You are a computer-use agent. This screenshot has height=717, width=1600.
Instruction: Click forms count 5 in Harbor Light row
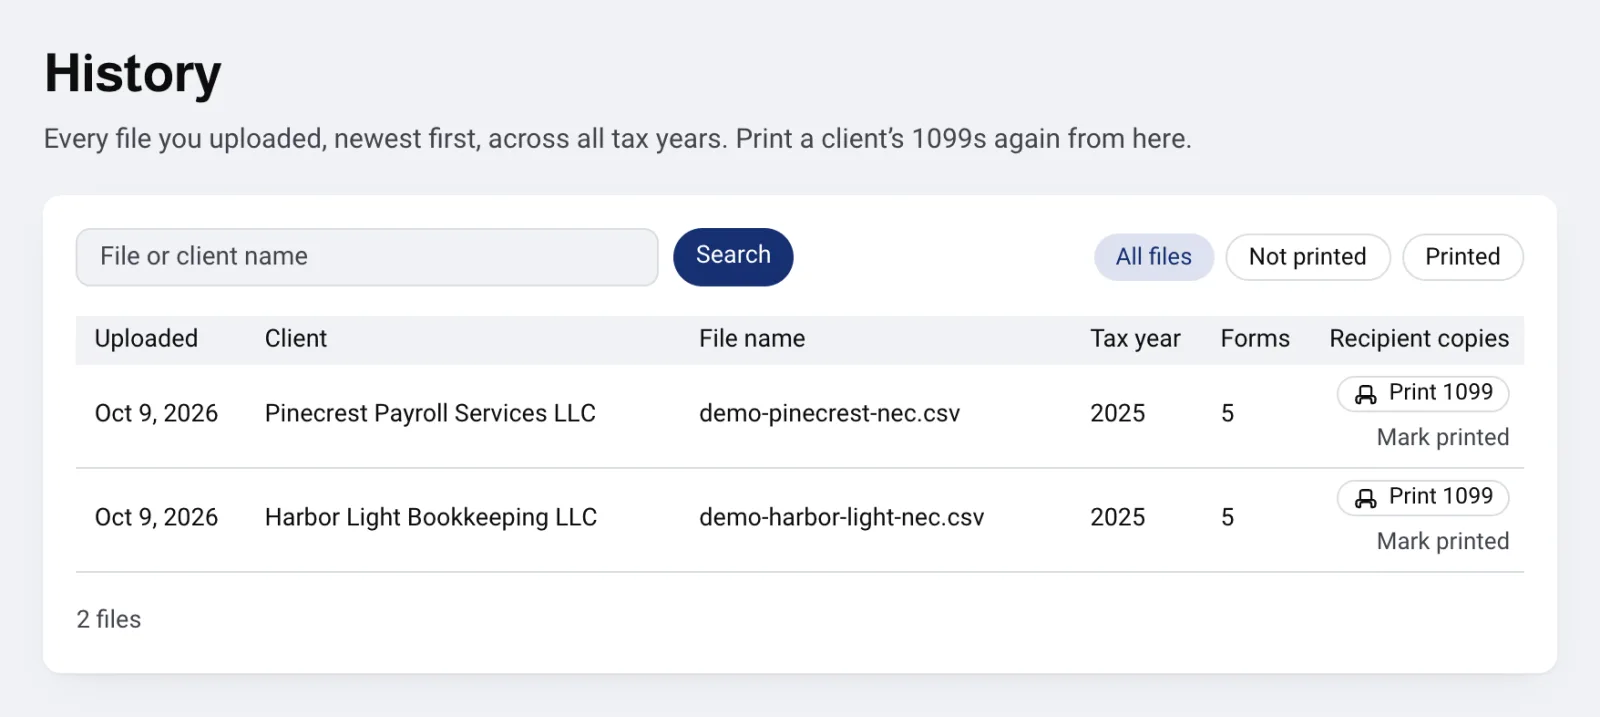coord(1228,517)
